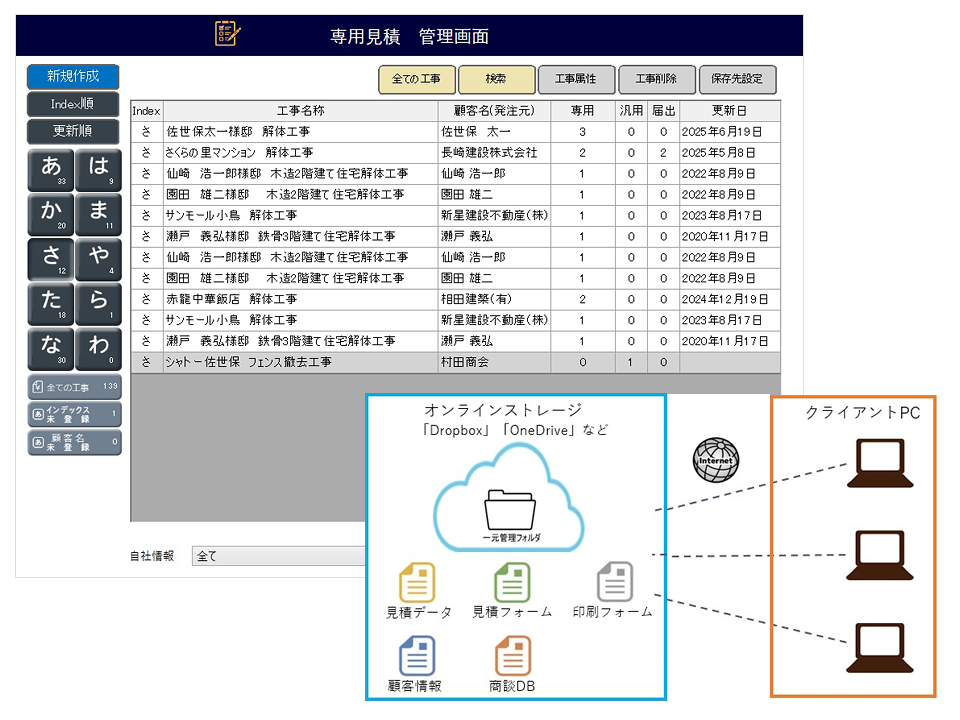Sort list by 更新順
The height and width of the screenshot is (720, 960).
coord(73,131)
